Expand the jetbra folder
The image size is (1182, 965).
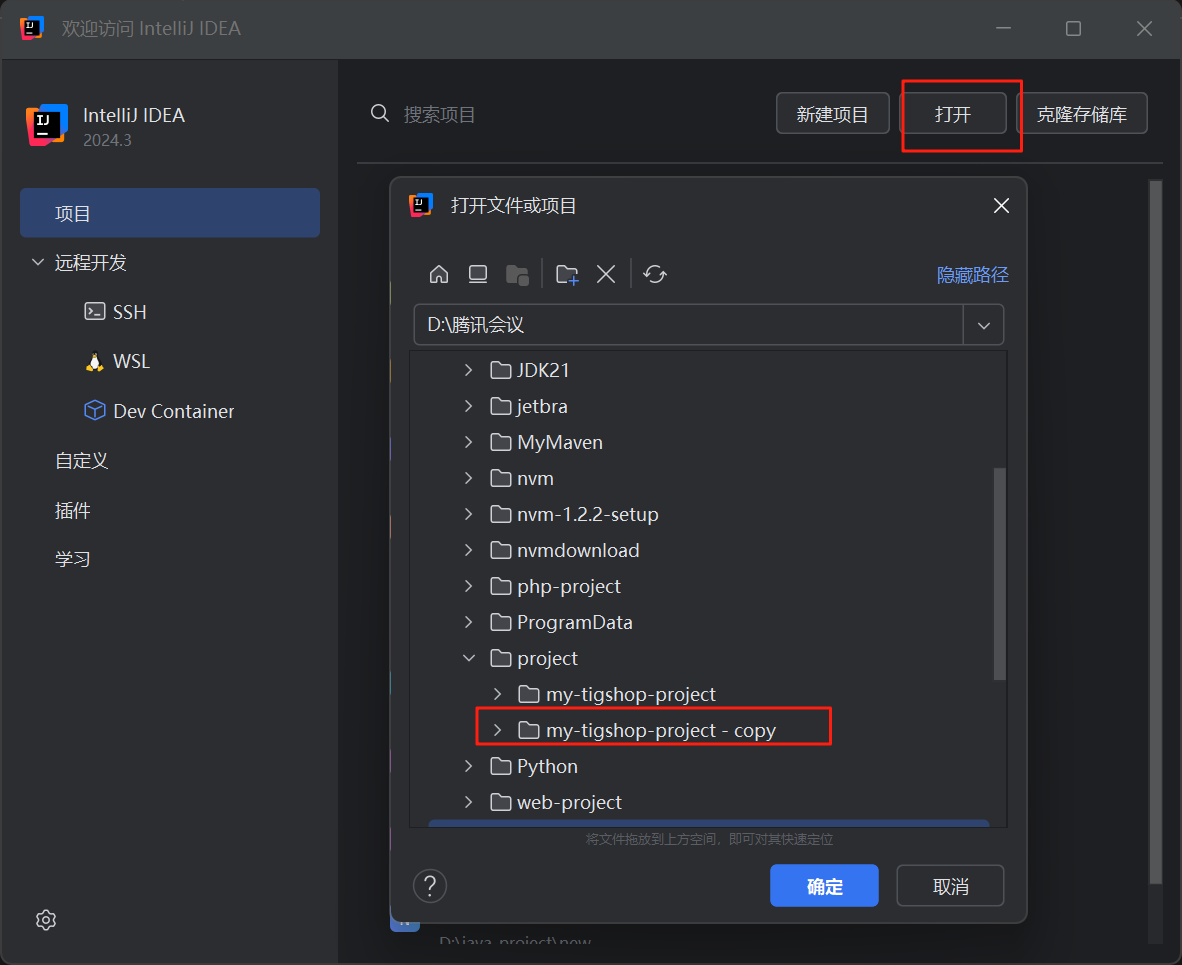pos(469,406)
